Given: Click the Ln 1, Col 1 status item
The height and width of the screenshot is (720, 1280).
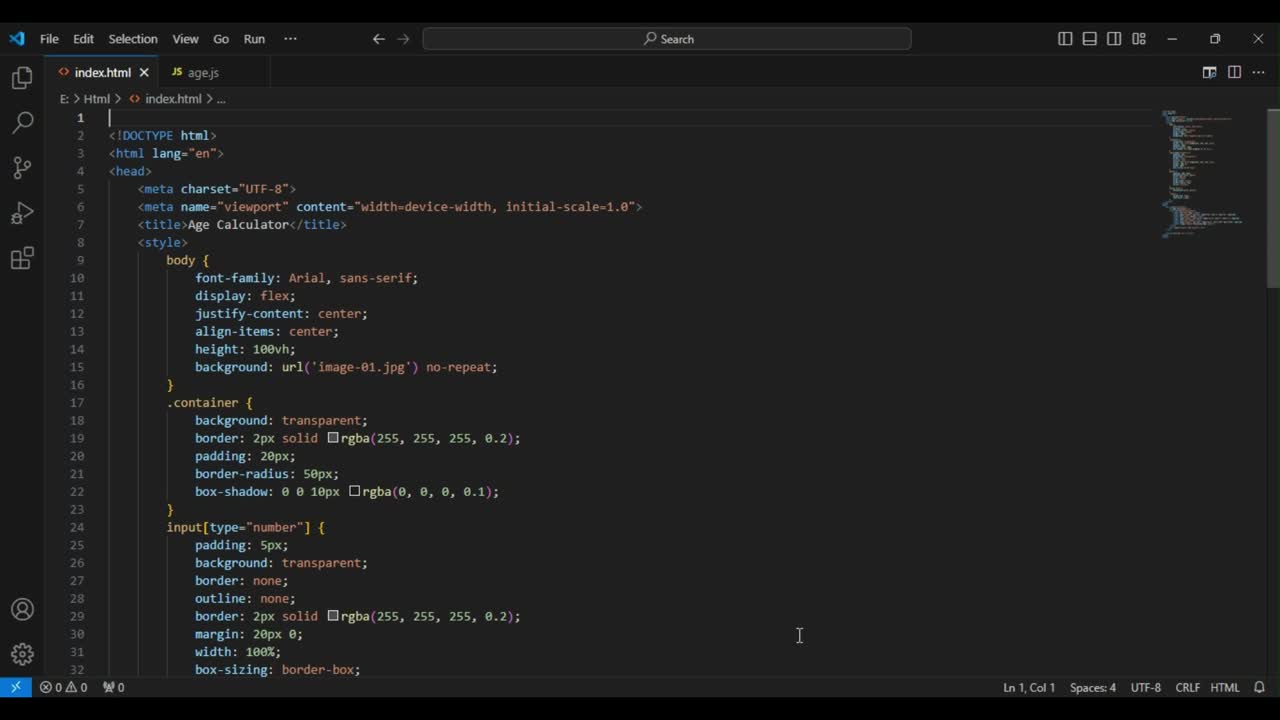Looking at the screenshot, I should [1029, 688].
